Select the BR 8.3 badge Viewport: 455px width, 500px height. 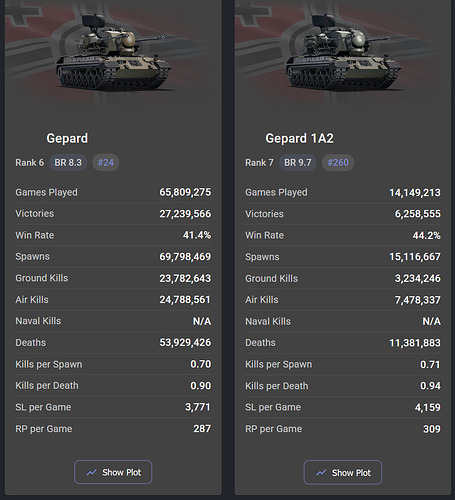[x=68, y=163]
